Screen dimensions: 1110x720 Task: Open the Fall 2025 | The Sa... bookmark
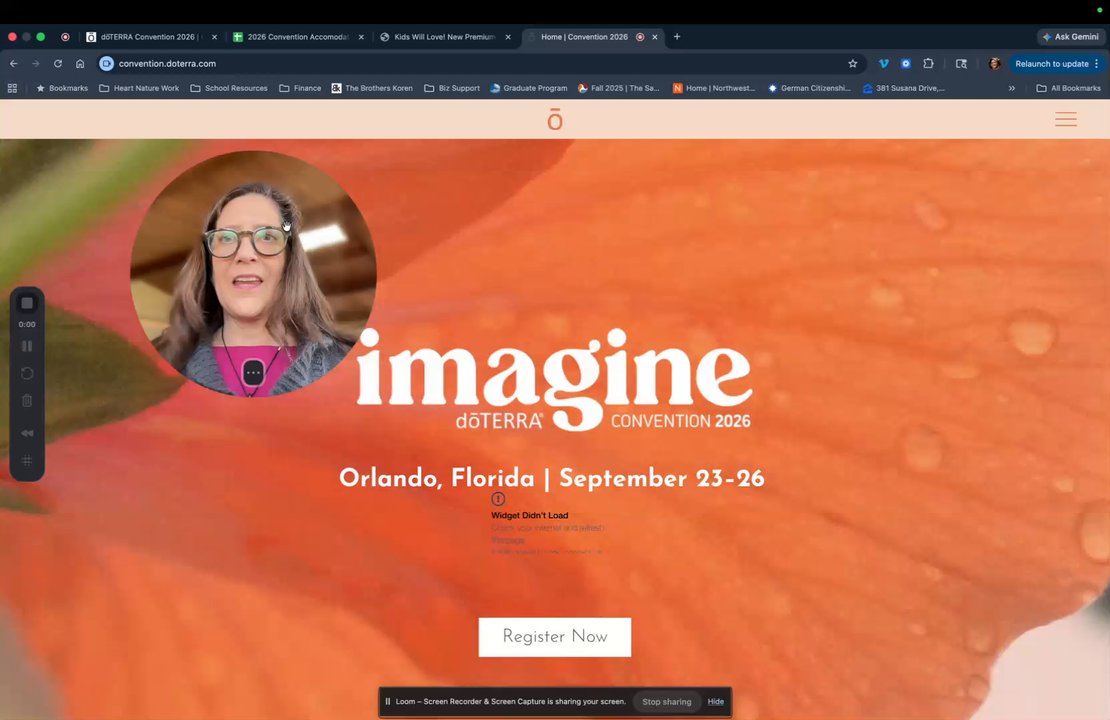point(618,88)
